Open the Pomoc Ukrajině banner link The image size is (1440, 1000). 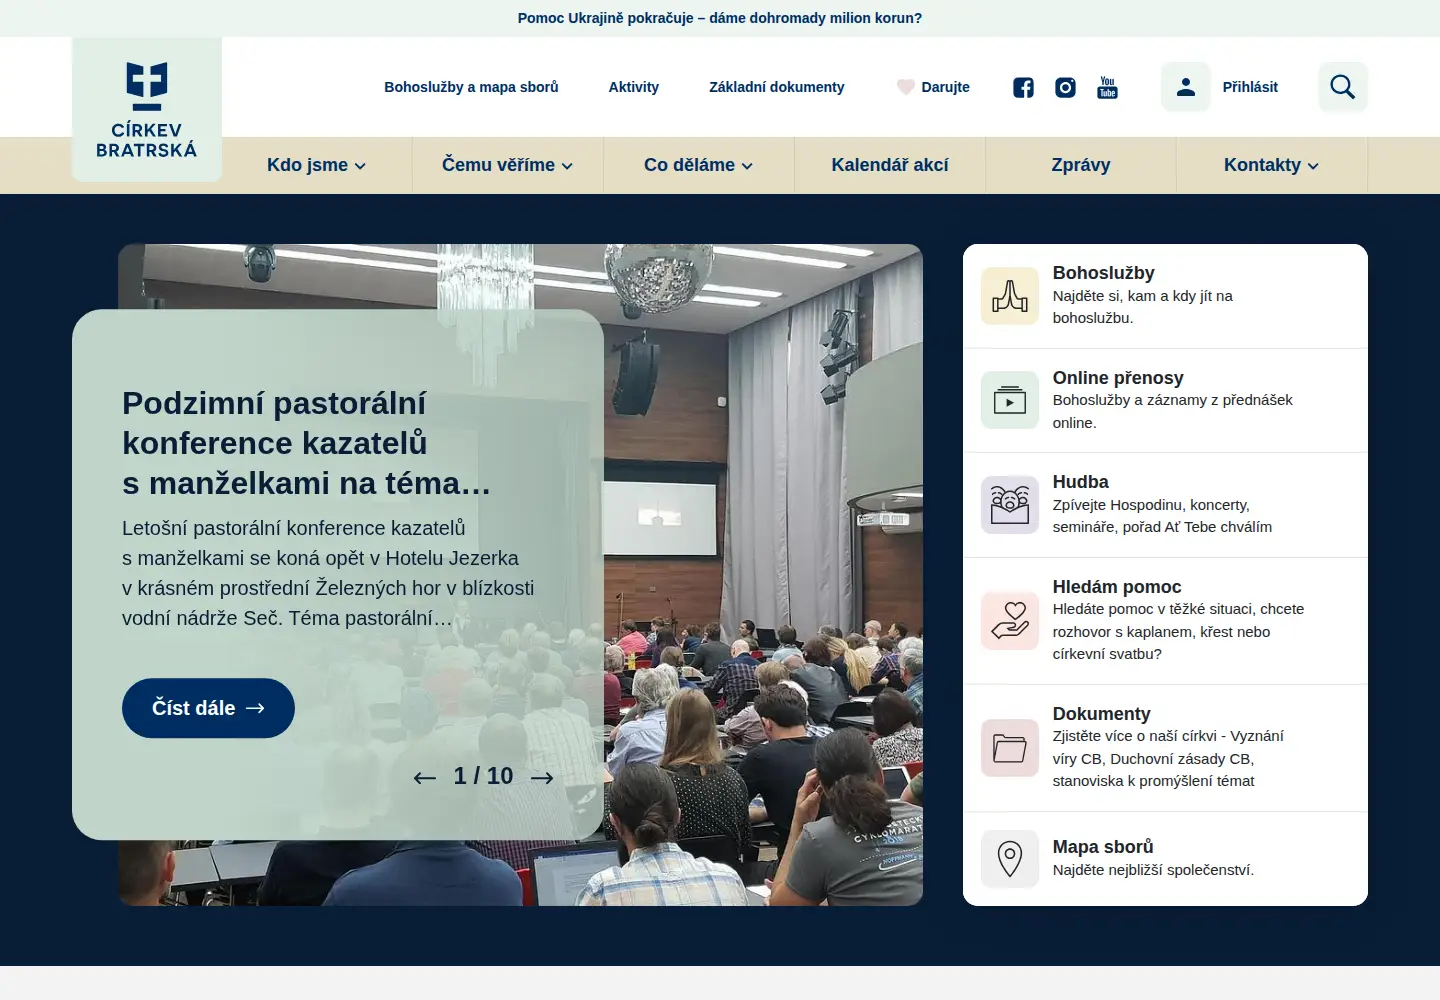(720, 18)
